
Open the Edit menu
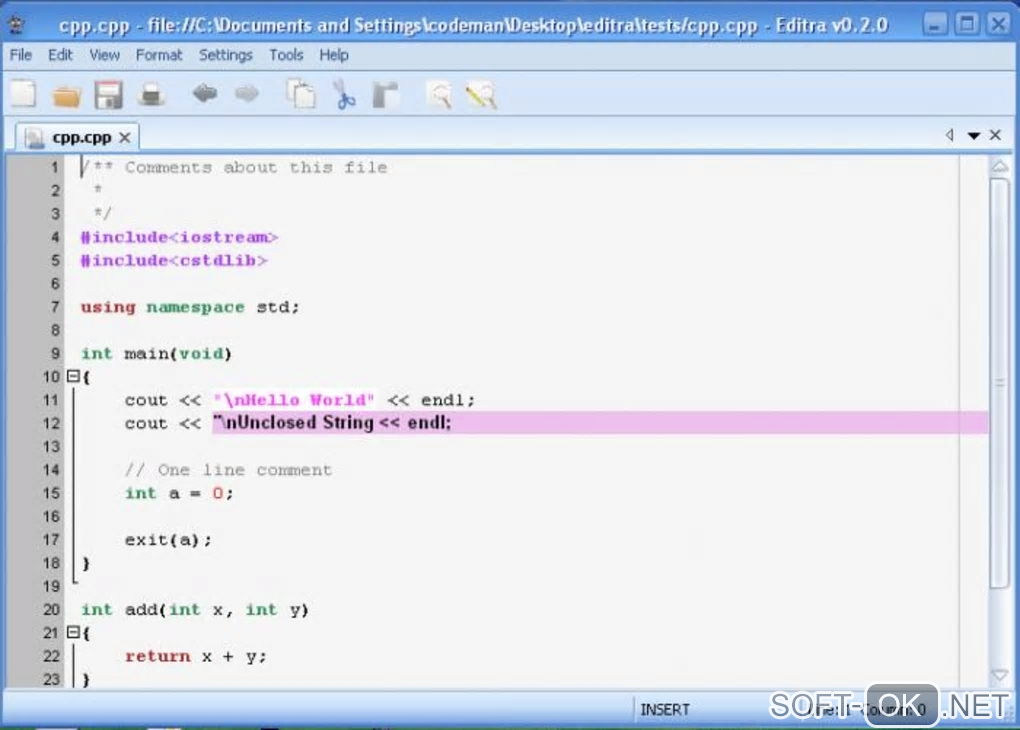pyautogui.click(x=60, y=55)
